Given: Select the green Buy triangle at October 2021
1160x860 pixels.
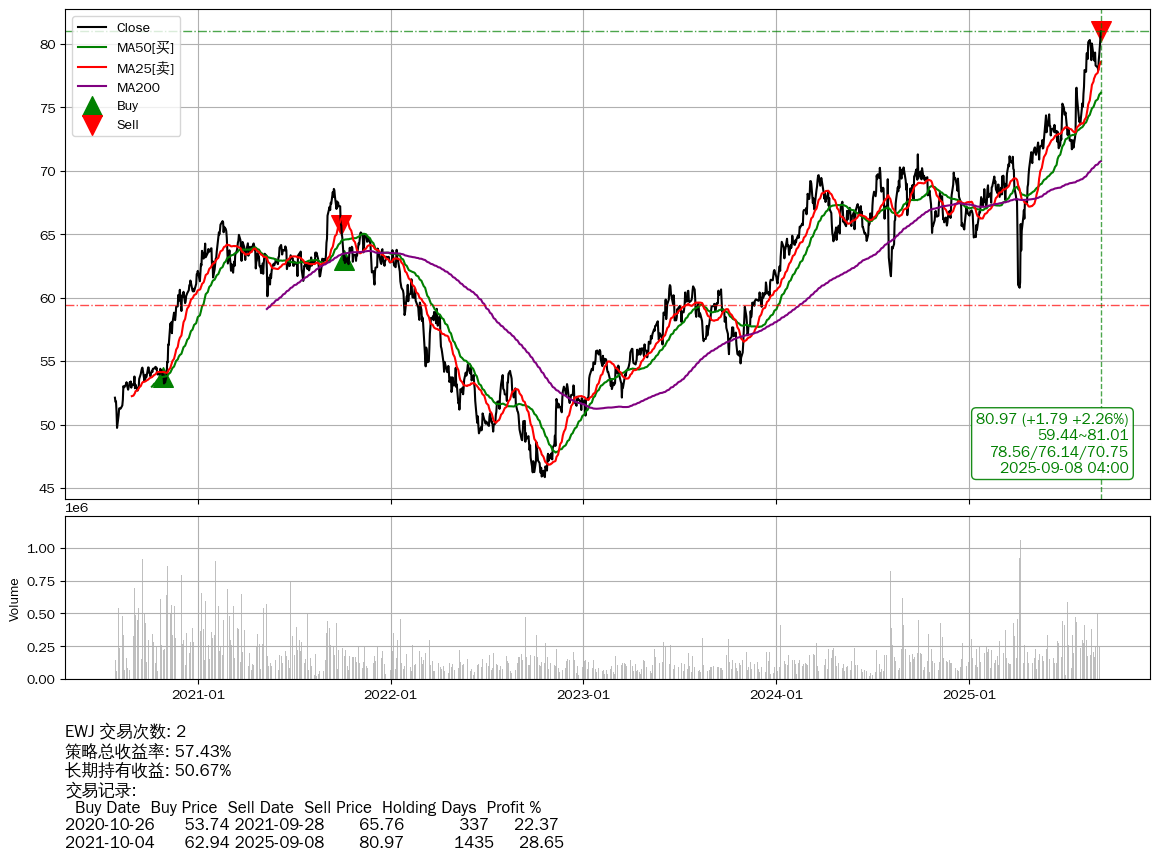Looking at the screenshot, I should pos(344,260).
